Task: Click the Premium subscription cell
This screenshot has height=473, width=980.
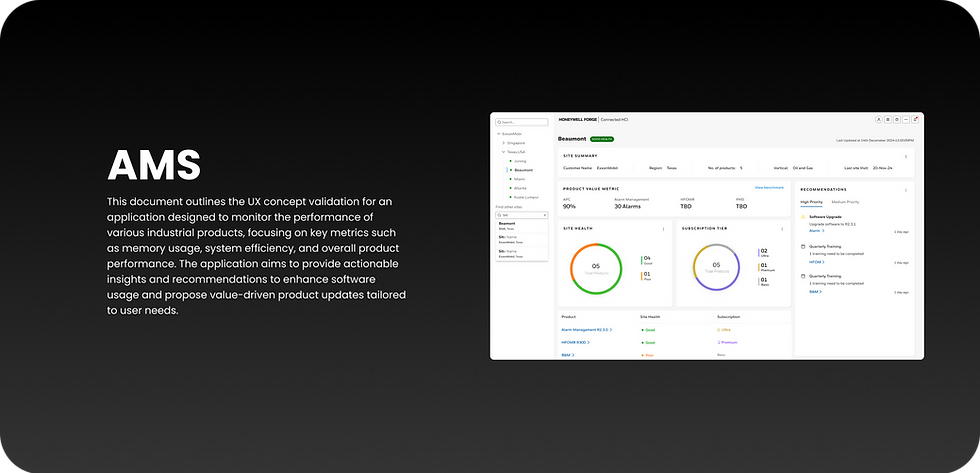Action: 728,342
